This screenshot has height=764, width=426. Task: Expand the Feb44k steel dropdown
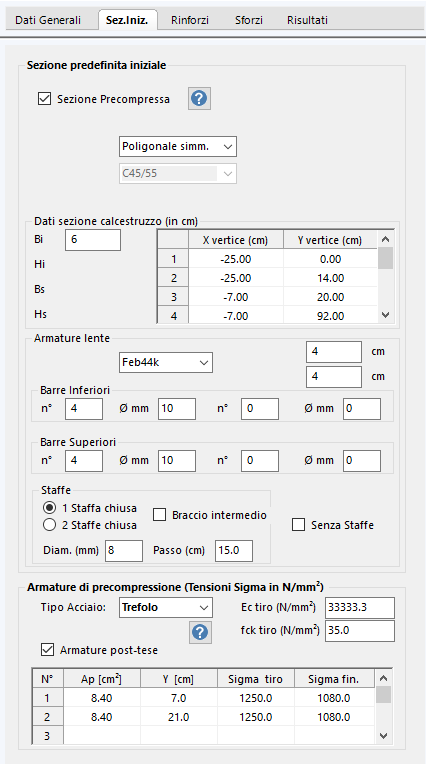click(x=166, y=363)
